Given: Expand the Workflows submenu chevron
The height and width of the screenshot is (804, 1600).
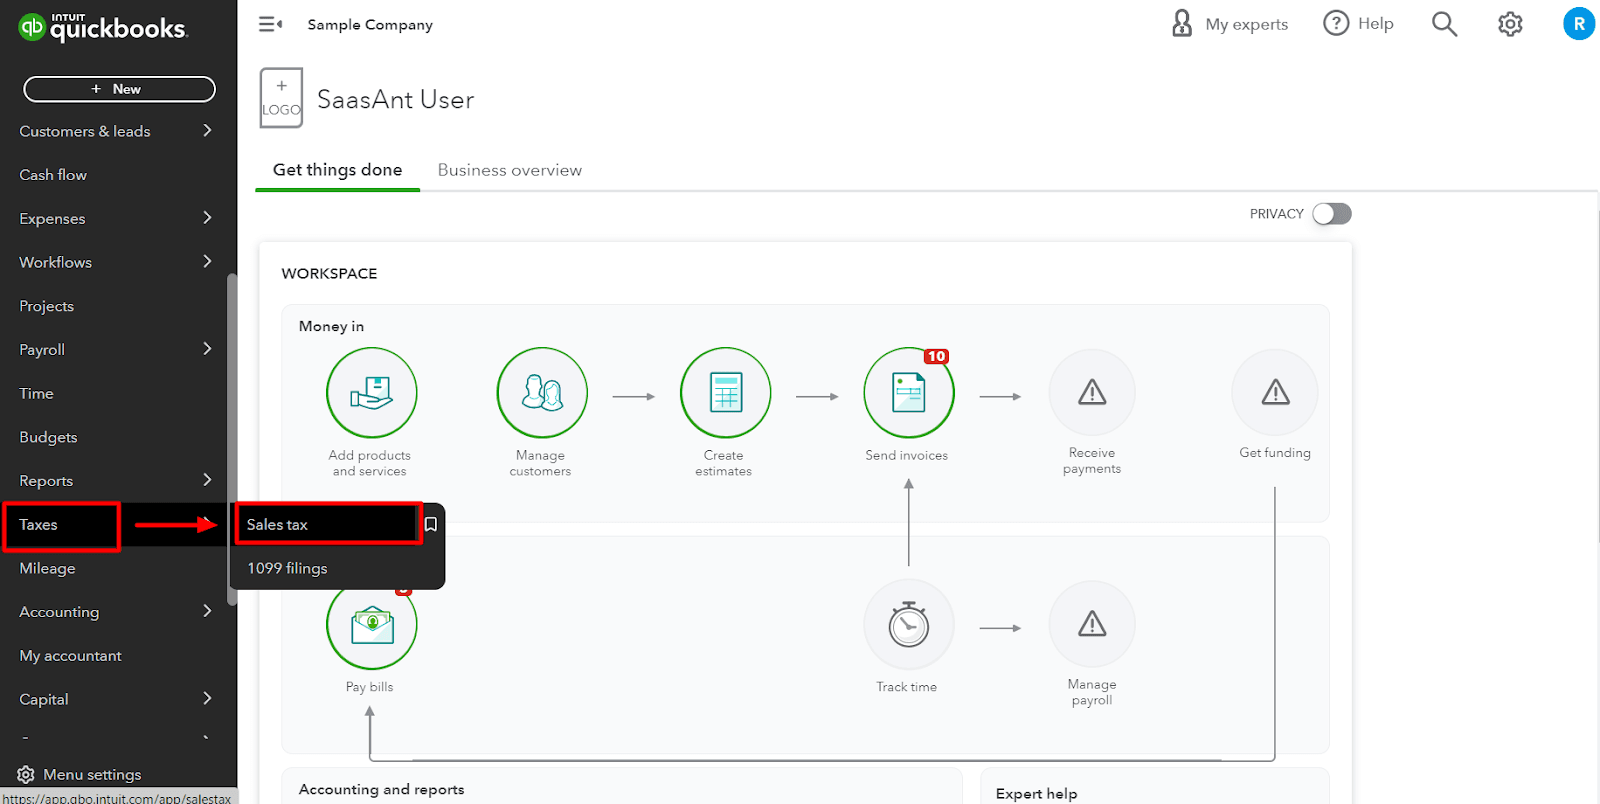Looking at the screenshot, I should pos(207,261).
